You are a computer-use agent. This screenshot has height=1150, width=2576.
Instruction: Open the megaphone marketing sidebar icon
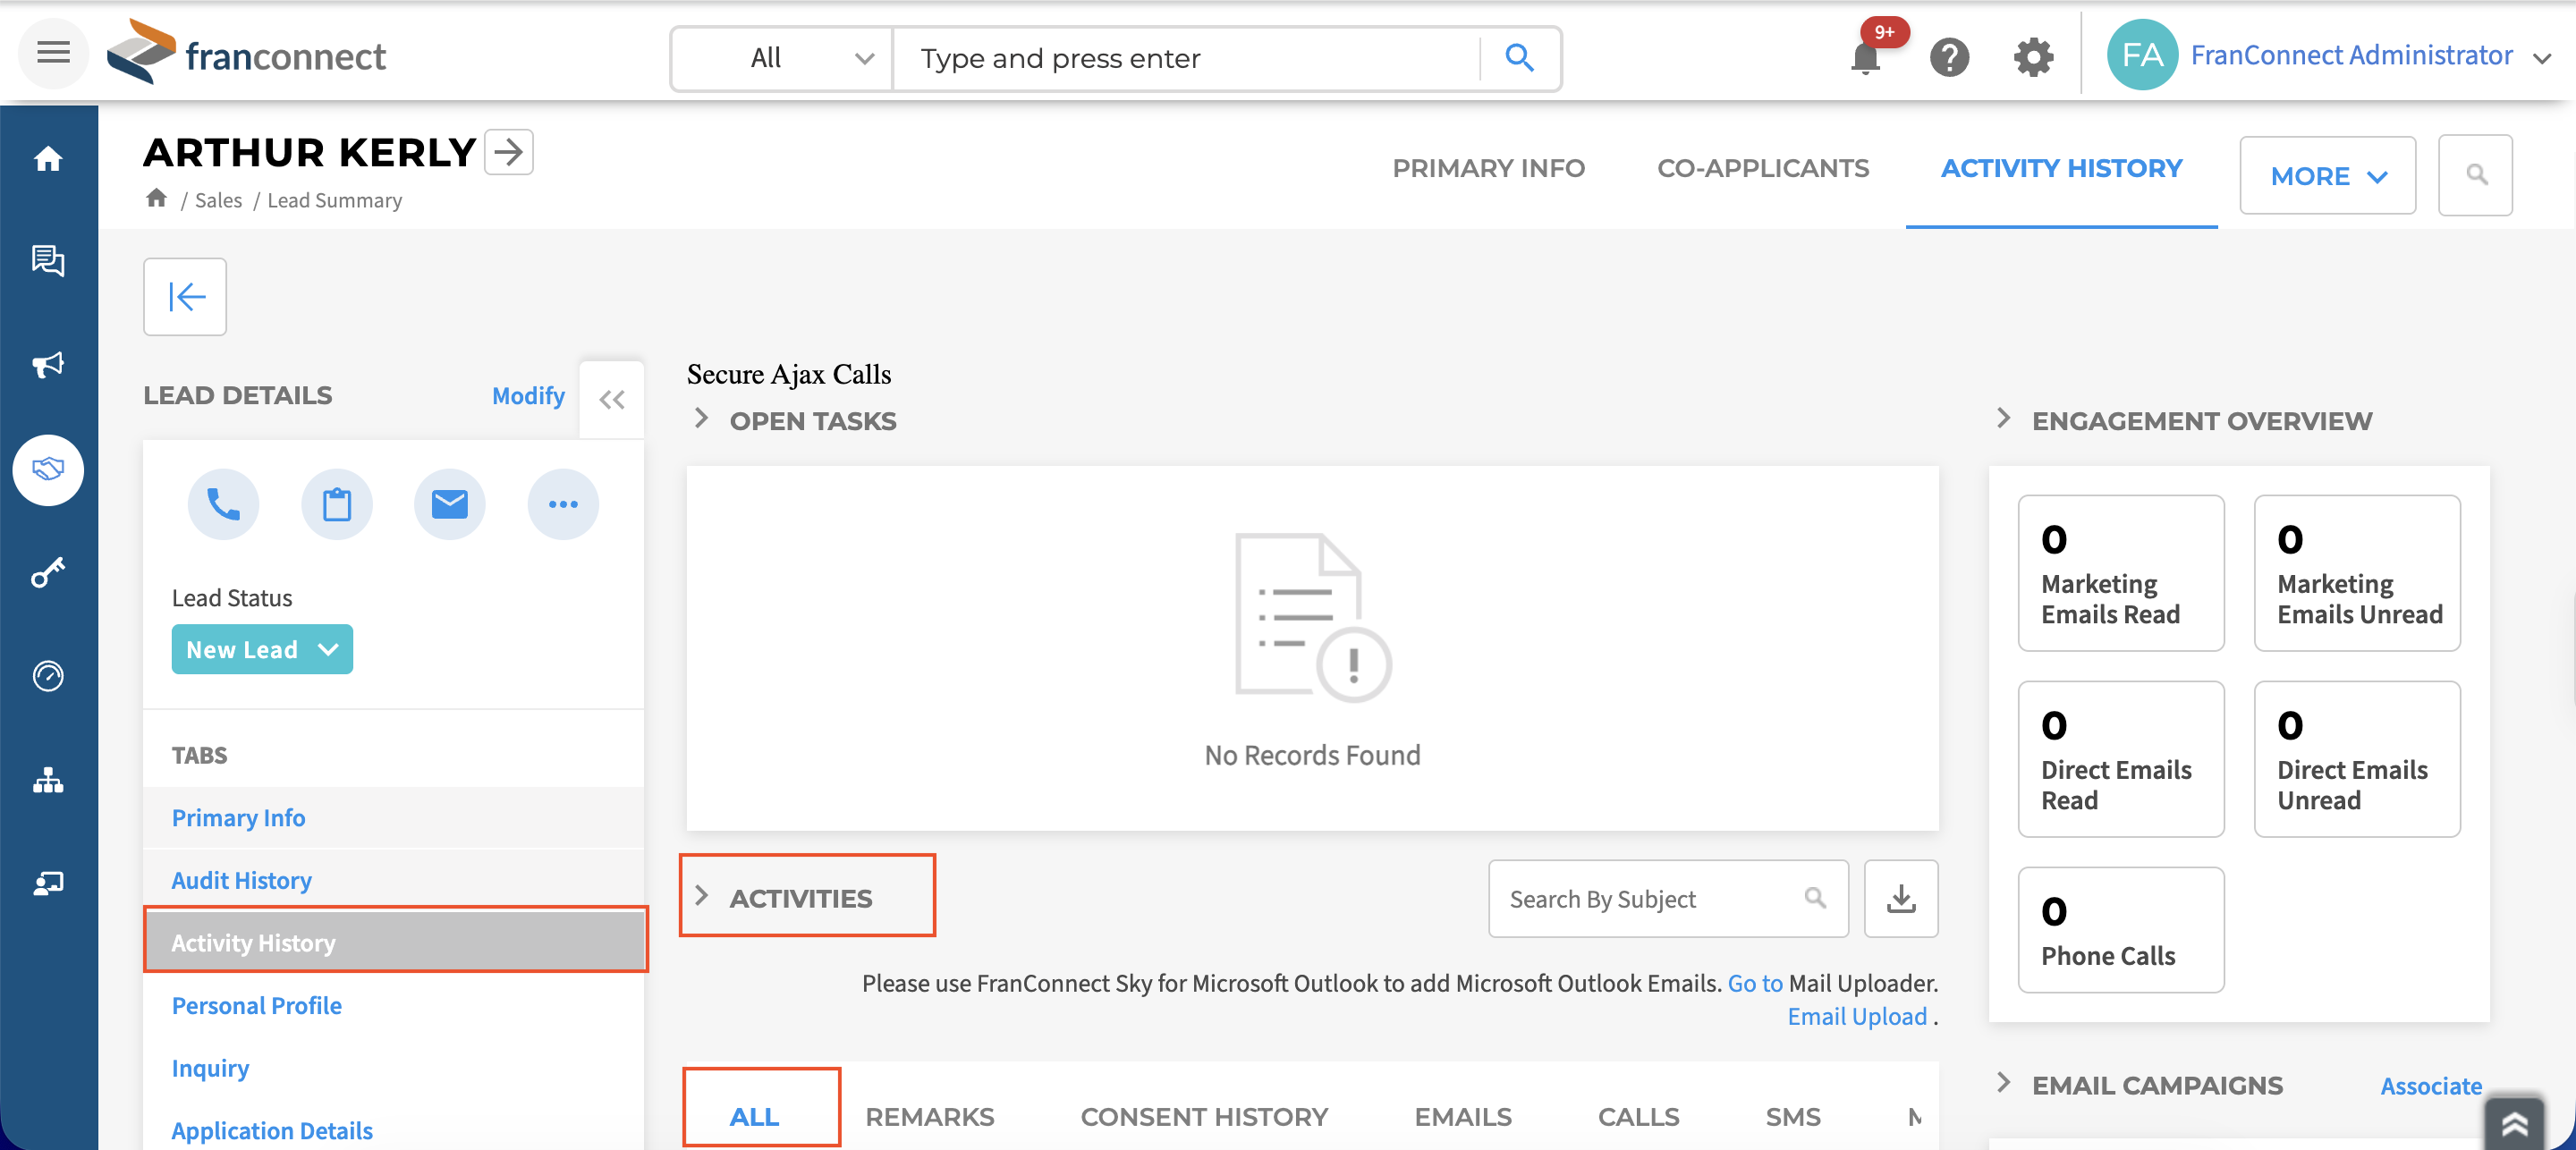(48, 365)
